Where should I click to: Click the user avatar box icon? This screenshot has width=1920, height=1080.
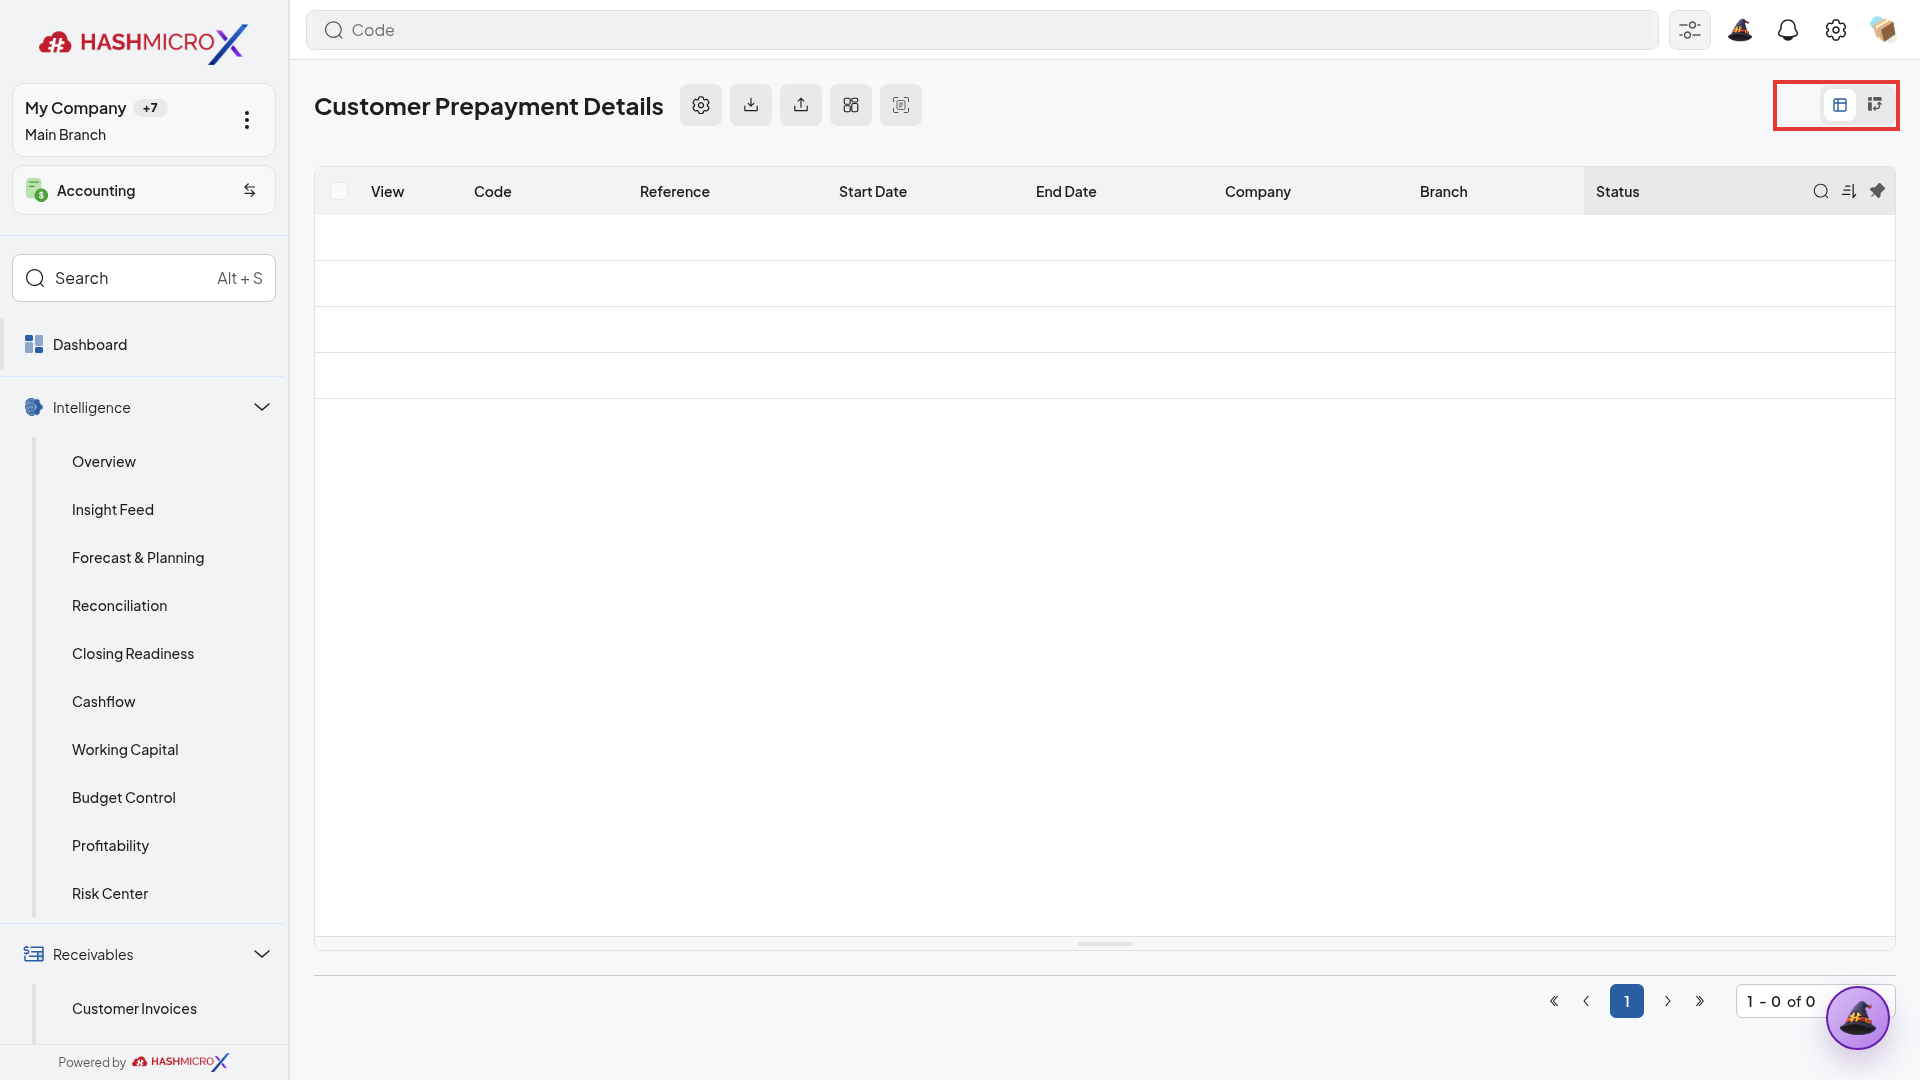1884,30
